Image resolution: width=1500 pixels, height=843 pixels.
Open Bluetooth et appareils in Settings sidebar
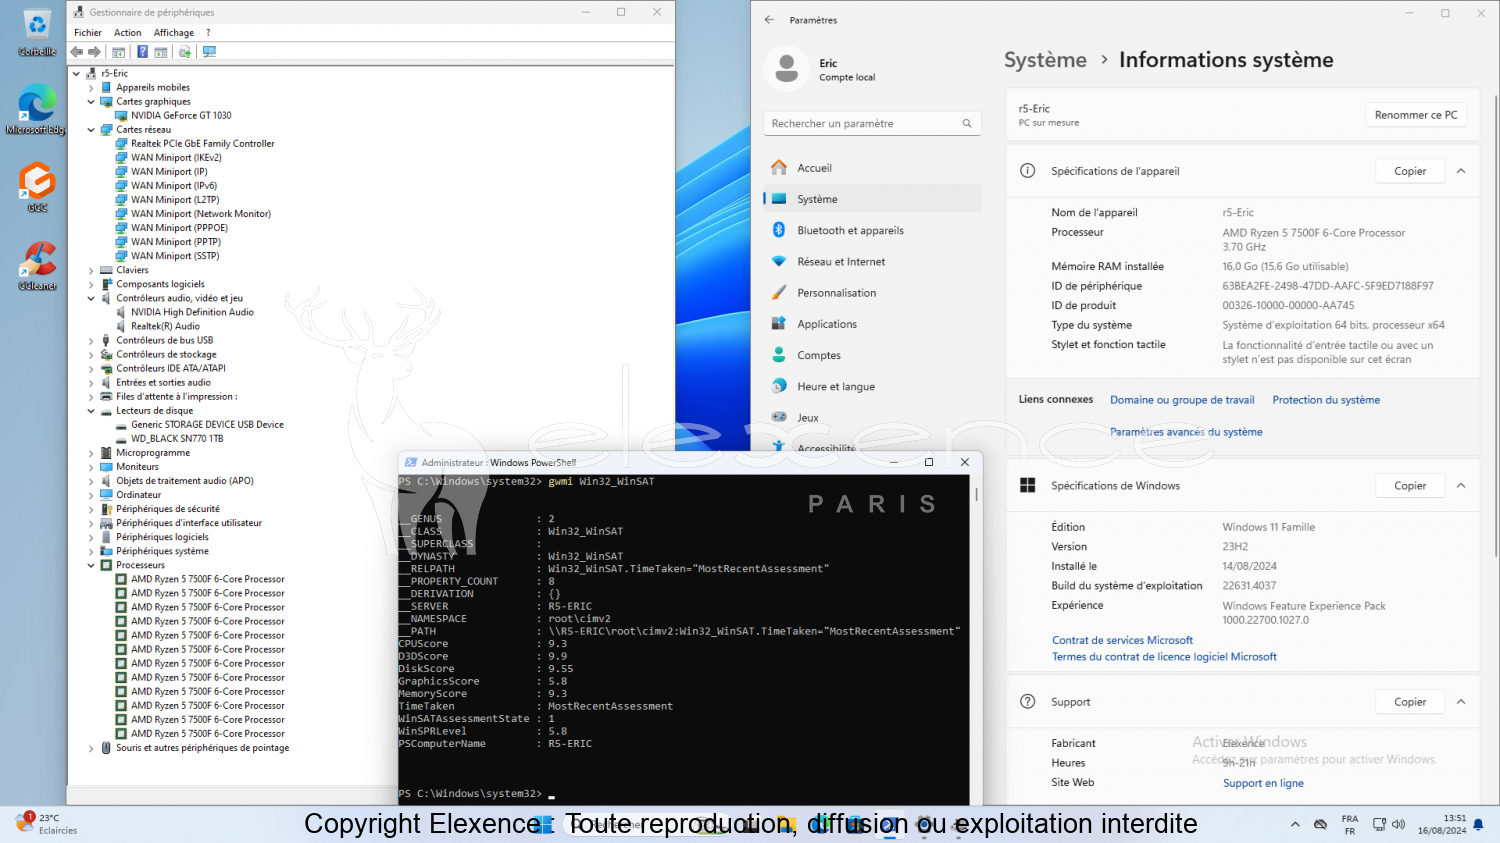tap(872, 230)
